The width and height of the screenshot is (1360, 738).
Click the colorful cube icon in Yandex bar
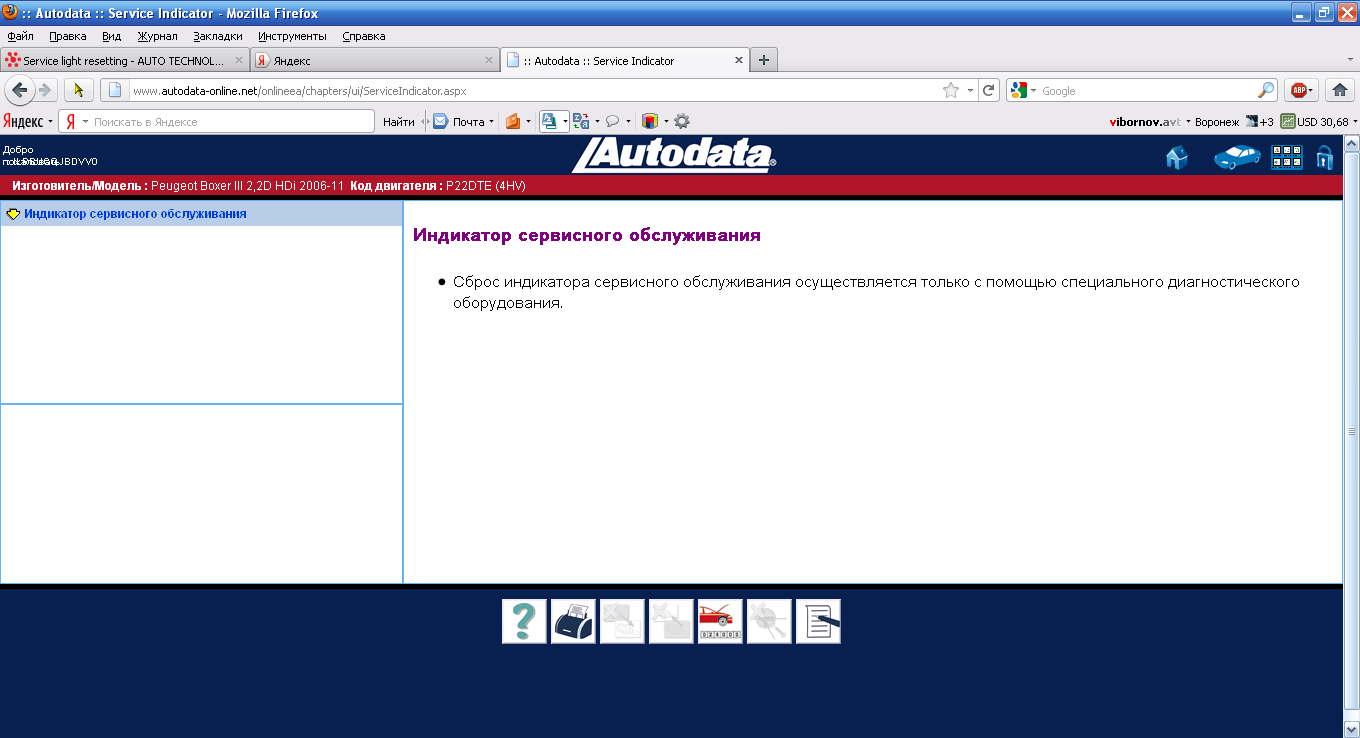pos(650,121)
